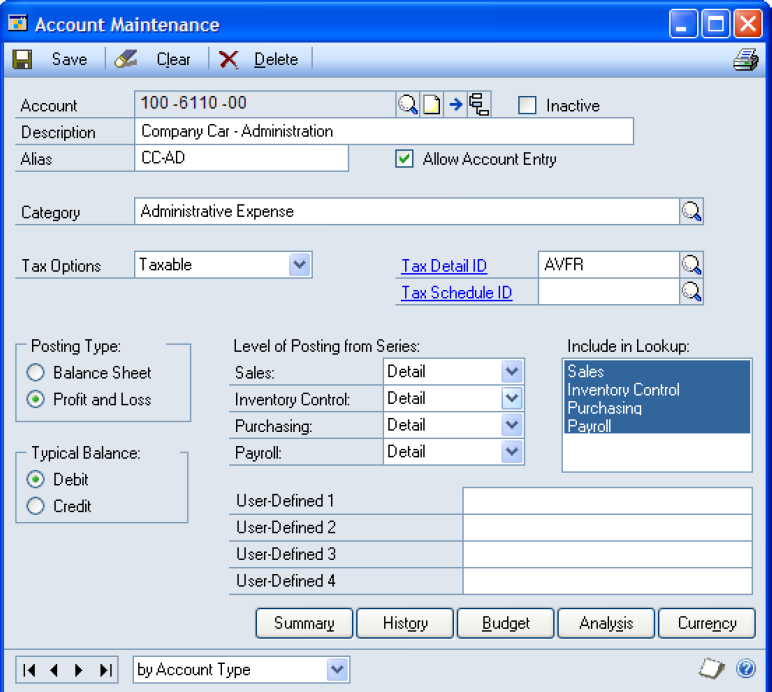Open the Sales posting level dropdown
The width and height of the screenshot is (772, 692).
512,372
